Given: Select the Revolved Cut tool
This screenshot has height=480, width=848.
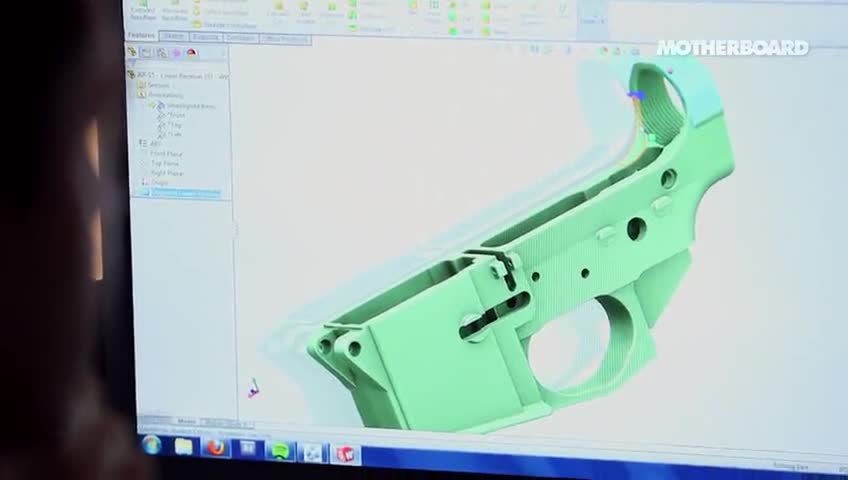Looking at the screenshot, I should tap(332, 14).
